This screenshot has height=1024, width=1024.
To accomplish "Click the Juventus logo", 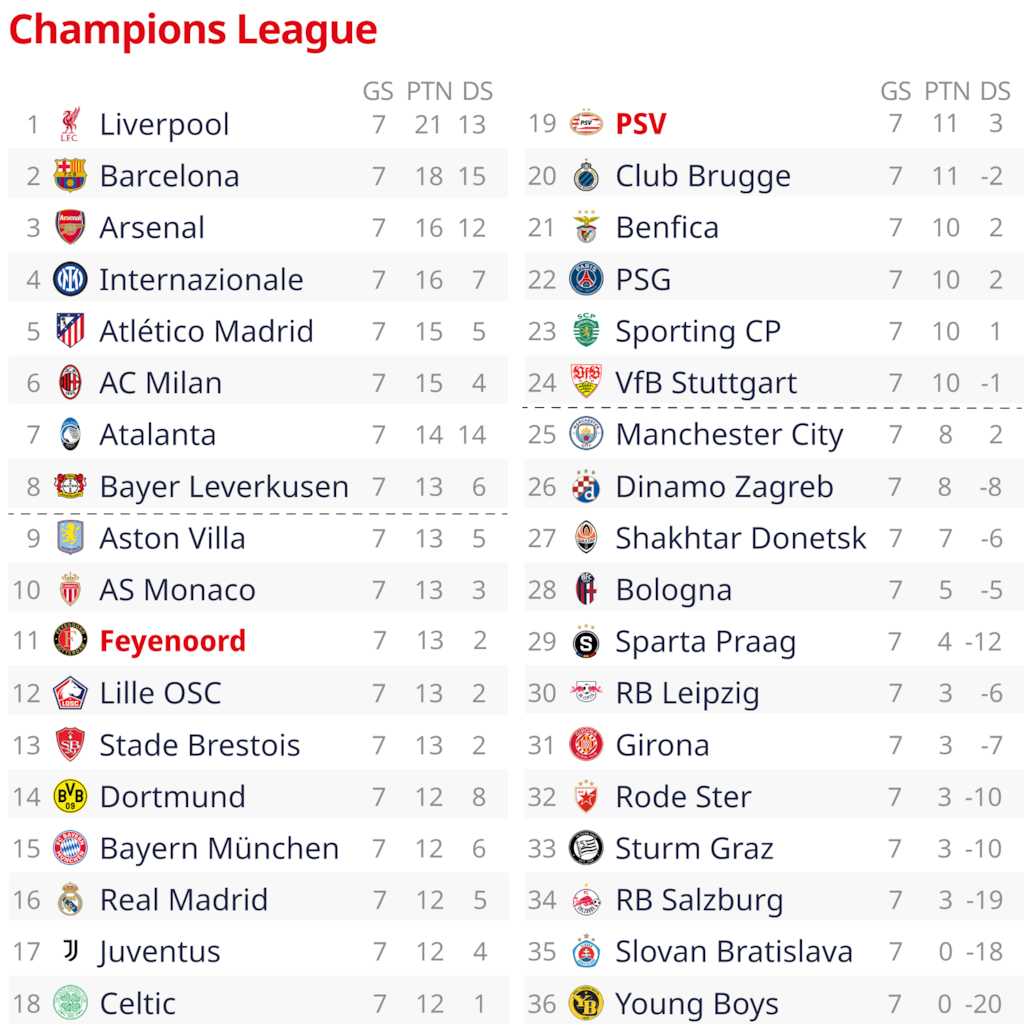I will pos(70,951).
